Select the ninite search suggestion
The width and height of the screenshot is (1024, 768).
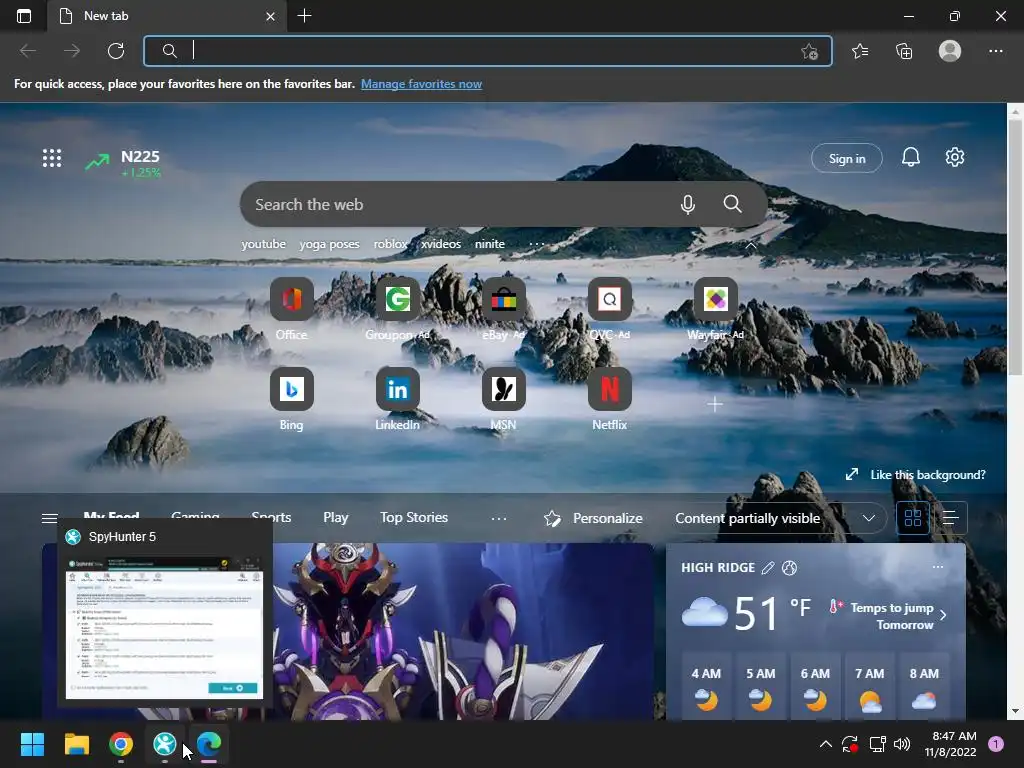click(x=489, y=244)
